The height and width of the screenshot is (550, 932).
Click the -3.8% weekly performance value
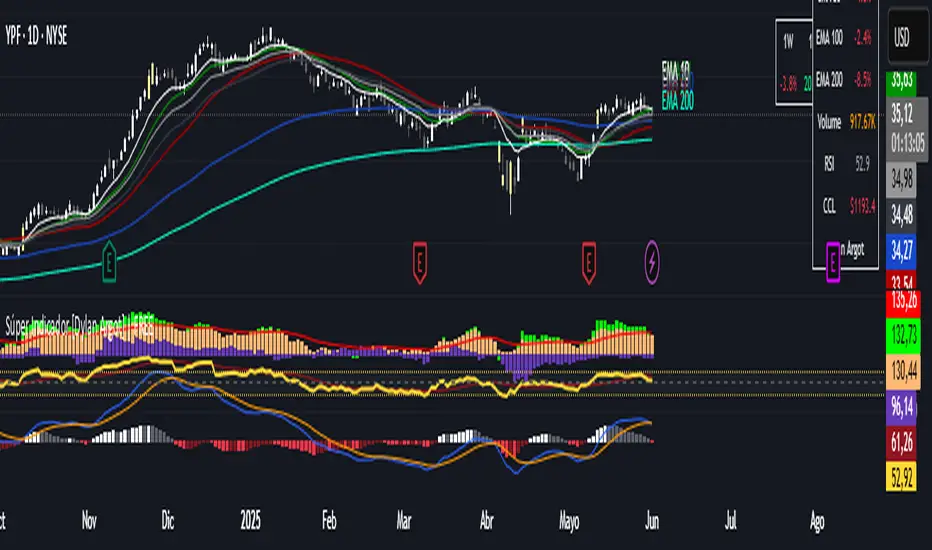[x=789, y=84]
